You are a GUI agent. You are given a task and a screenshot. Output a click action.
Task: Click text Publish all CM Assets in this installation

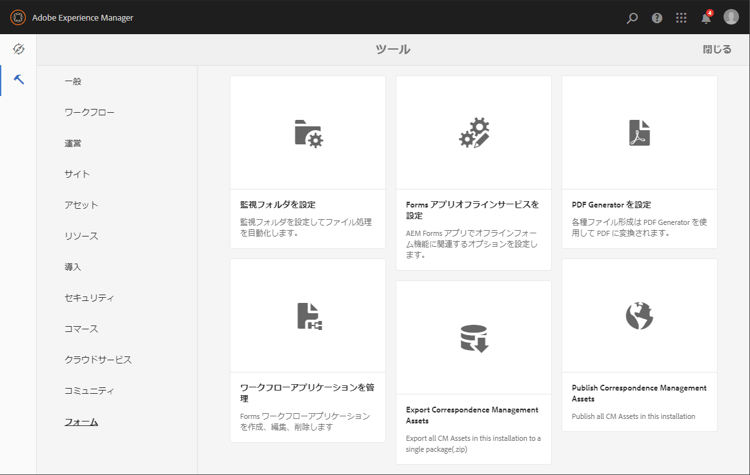[633, 416]
